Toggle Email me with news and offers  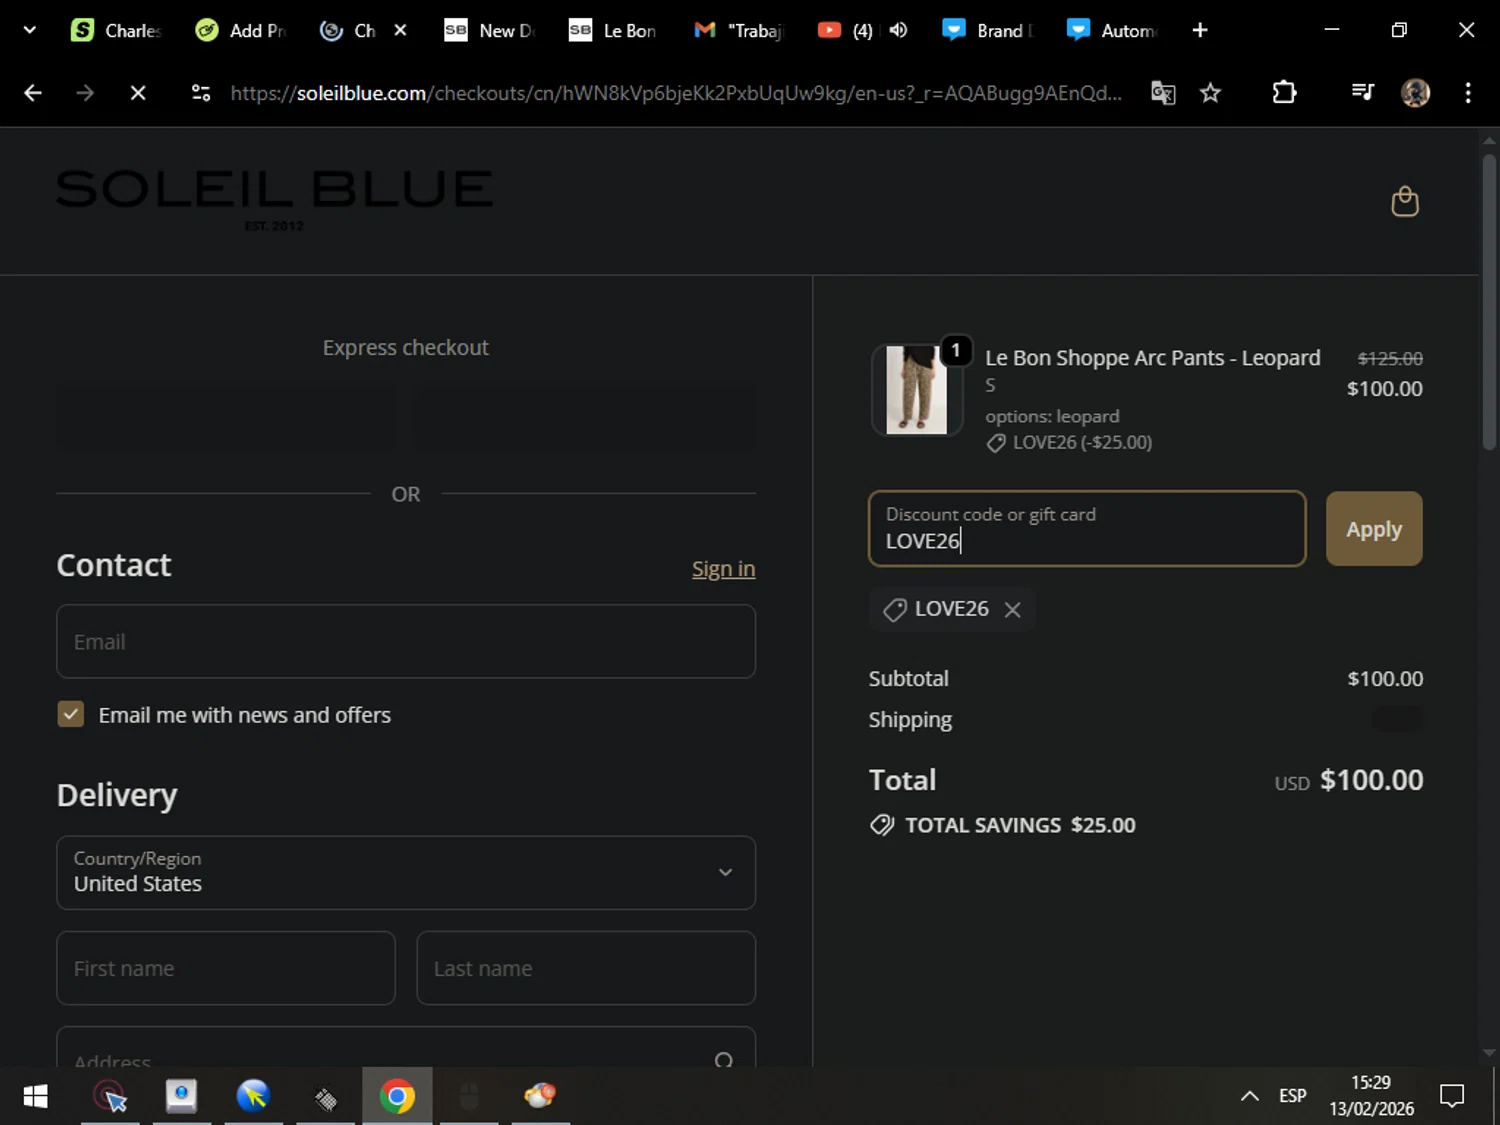point(70,714)
